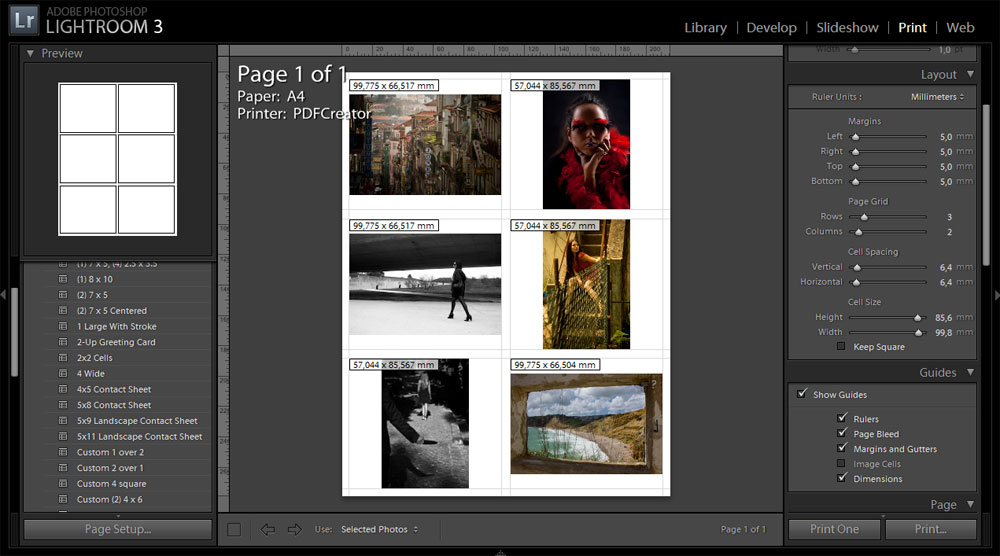1000x556 pixels.
Task: Open the Use Selected Photos dropdown
Action: pos(379,529)
